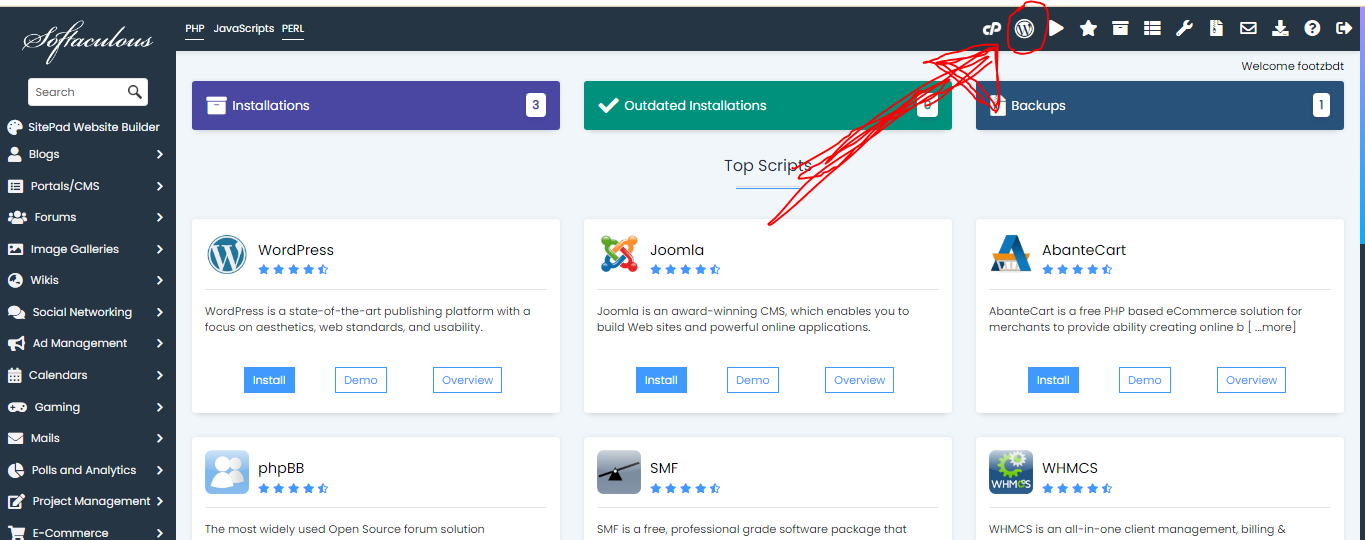
Task: Click the logout arrow icon
Action: (x=1344, y=29)
